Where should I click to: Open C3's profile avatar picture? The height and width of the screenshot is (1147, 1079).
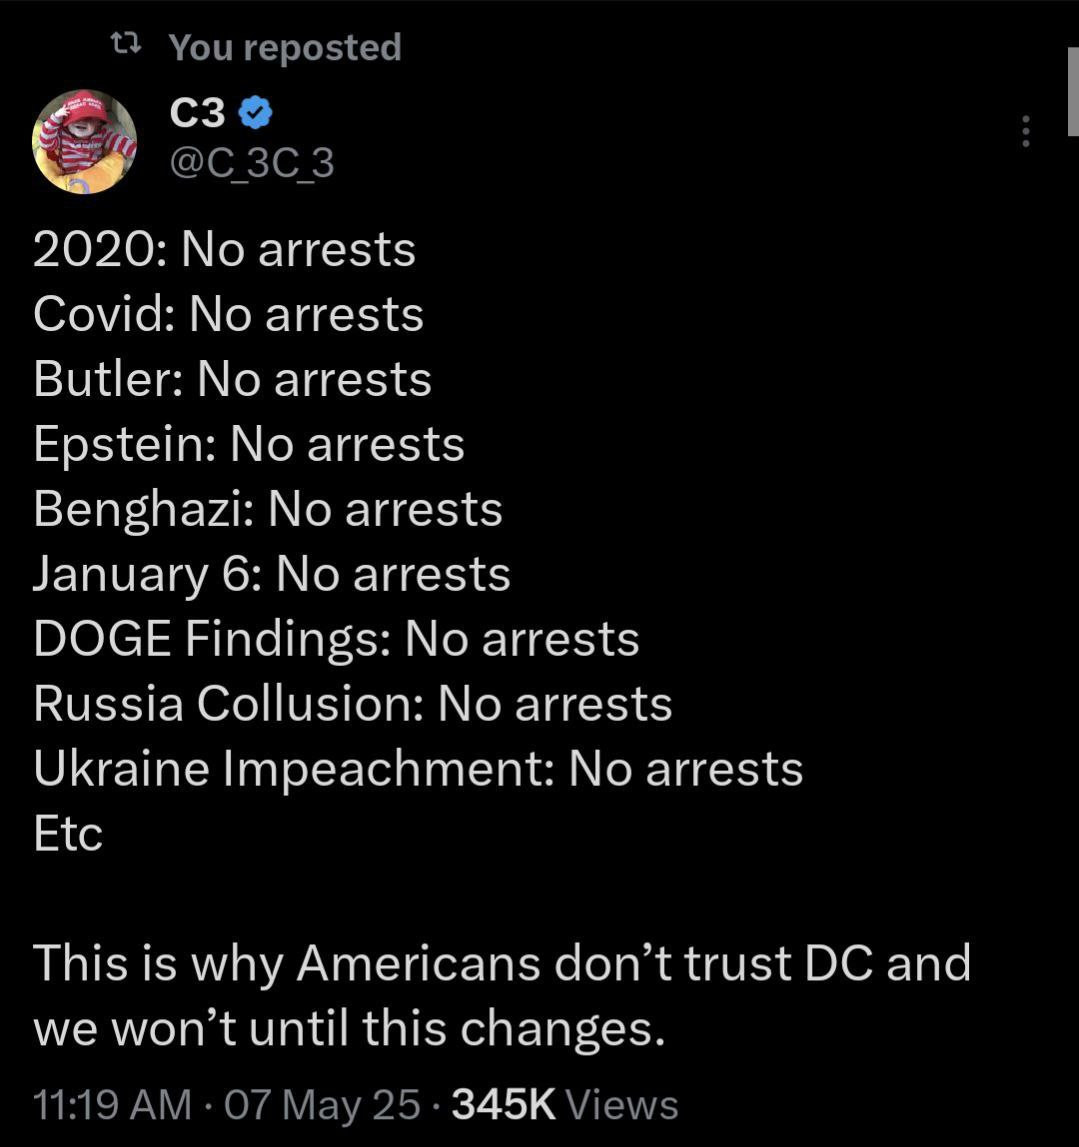tap(84, 141)
